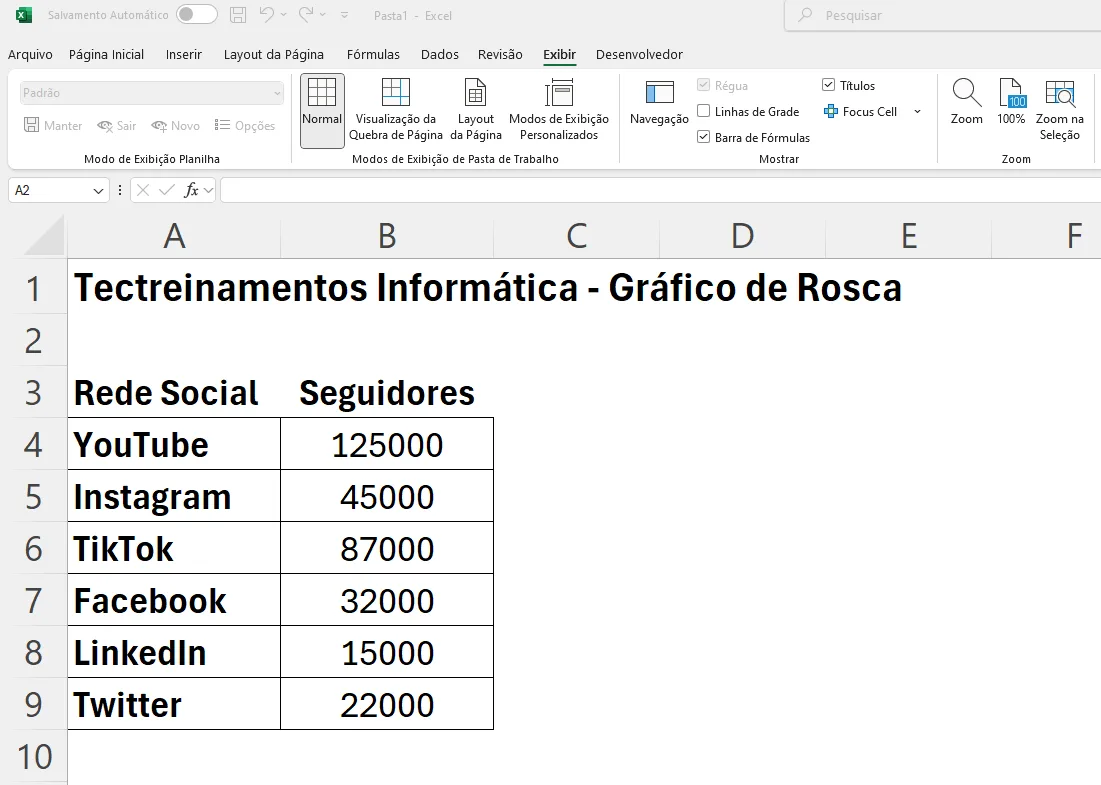Screen dimensions: 1101x785
Task: Select the LinkedIn cell
Action: (x=174, y=652)
